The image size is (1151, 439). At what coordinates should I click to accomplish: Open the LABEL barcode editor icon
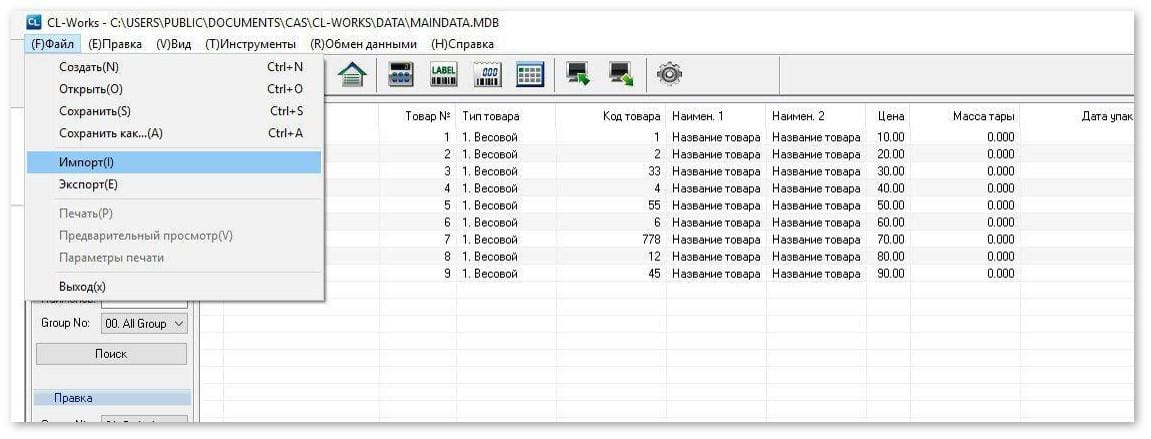[x=444, y=74]
